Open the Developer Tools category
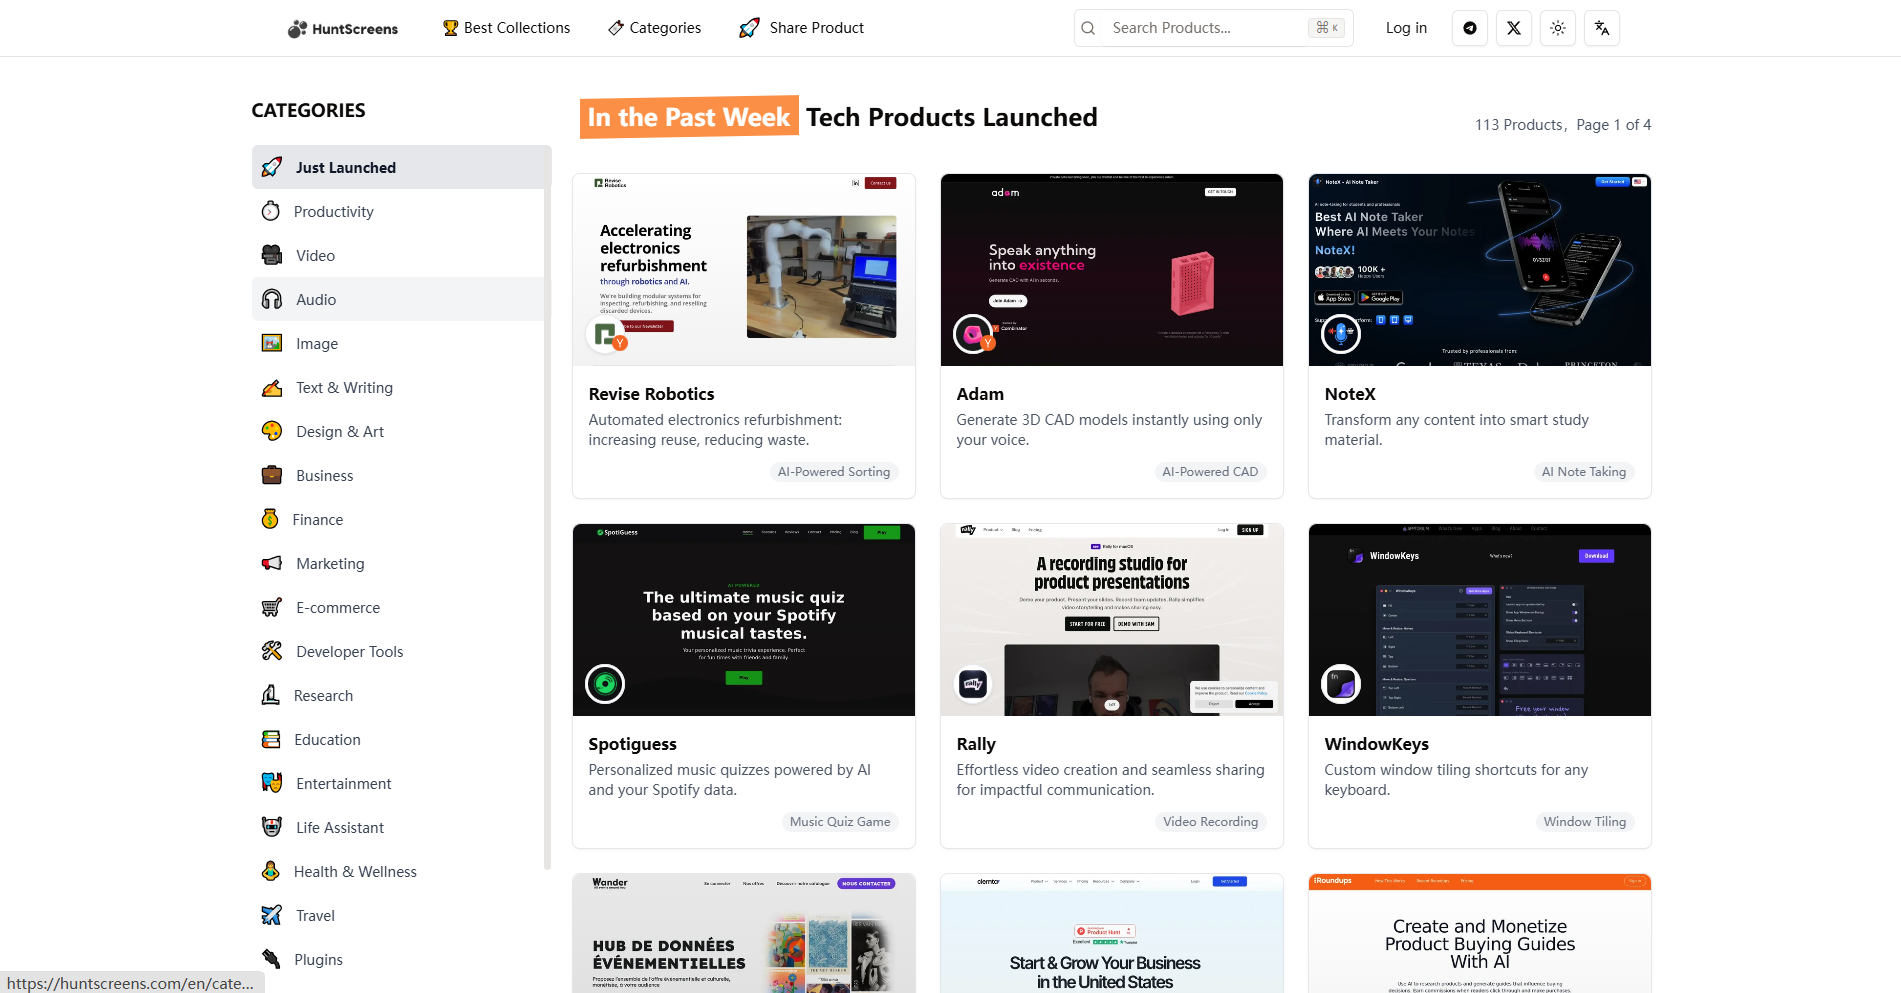1901x993 pixels. click(x=400, y=651)
